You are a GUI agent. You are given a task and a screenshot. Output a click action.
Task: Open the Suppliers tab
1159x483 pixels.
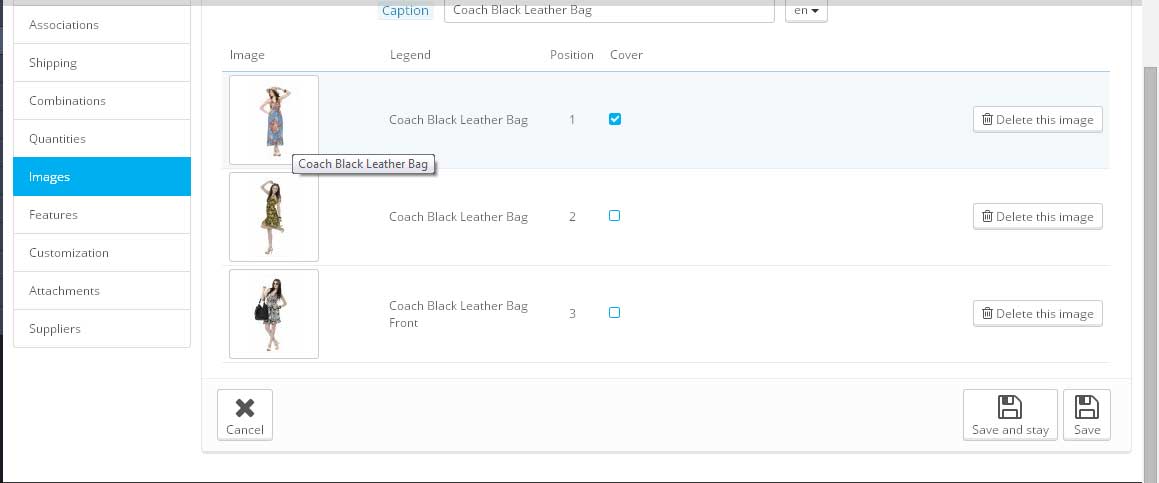point(102,328)
